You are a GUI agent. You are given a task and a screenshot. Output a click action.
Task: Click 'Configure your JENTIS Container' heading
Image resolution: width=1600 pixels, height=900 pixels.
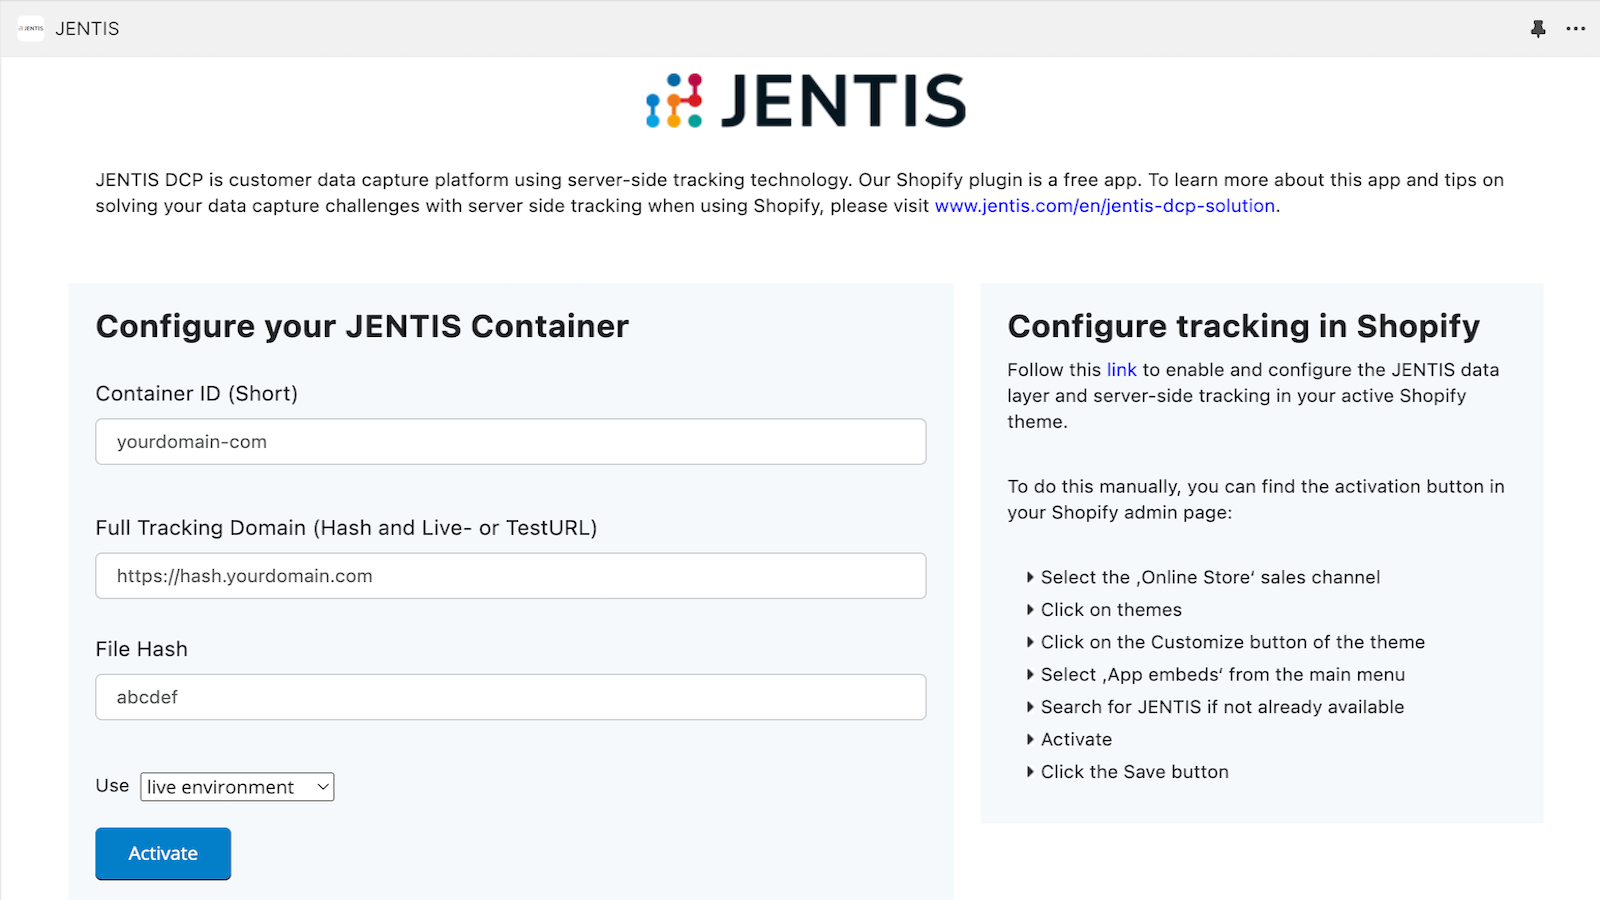(362, 326)
